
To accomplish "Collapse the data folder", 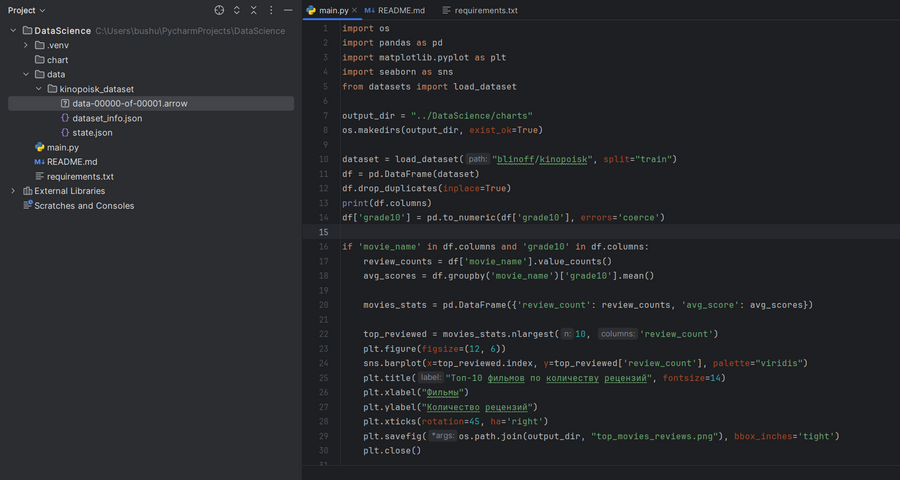I will pyautogui.click(x=26, y=74).
